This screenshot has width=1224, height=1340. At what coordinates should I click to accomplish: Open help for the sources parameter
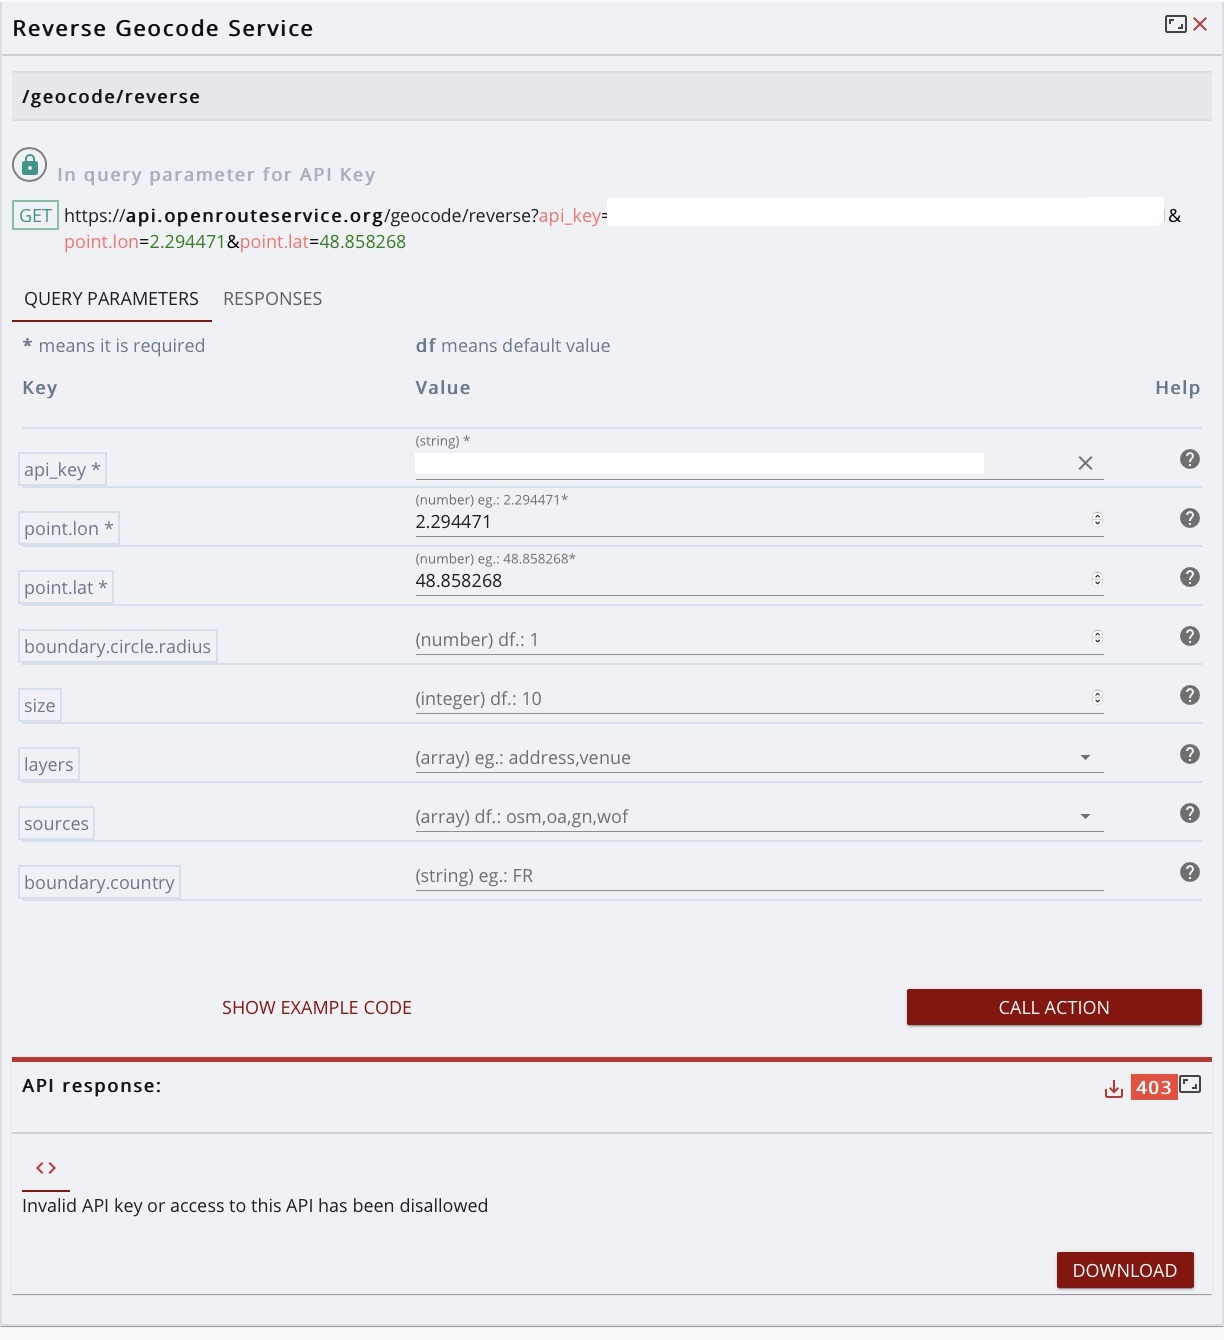[x=1190, y=813]
